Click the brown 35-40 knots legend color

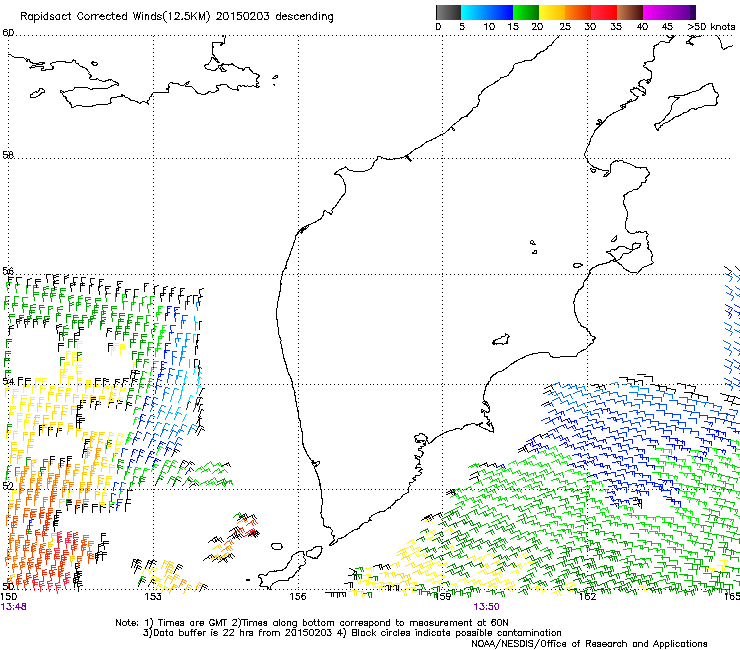point(630,12)
